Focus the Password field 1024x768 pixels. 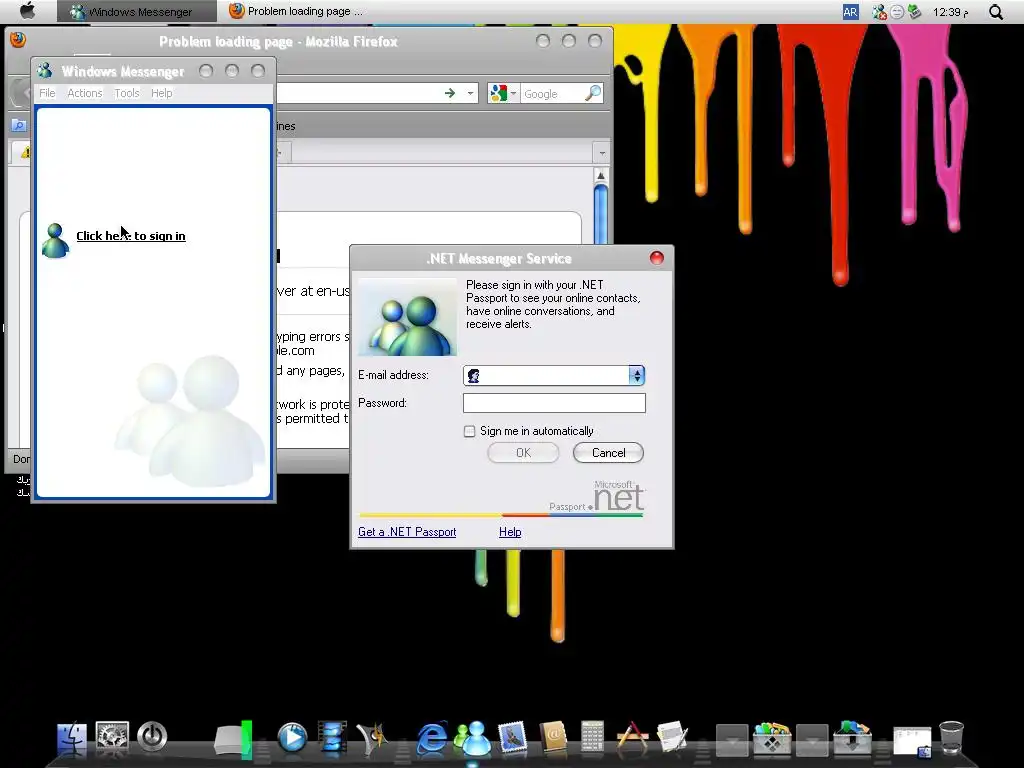[554, 403]
